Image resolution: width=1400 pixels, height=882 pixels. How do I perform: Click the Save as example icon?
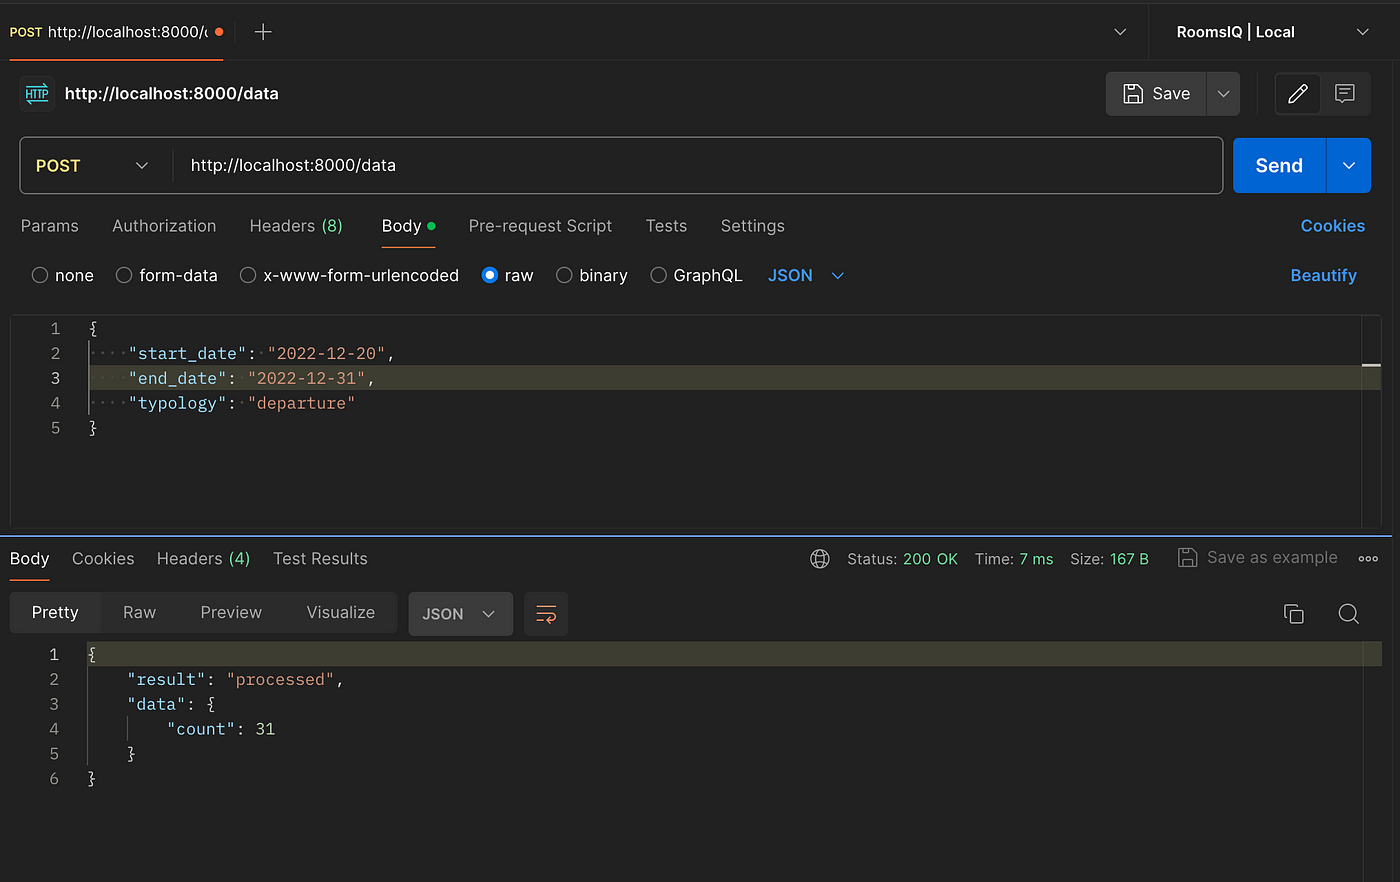(x=1187, y=558)
